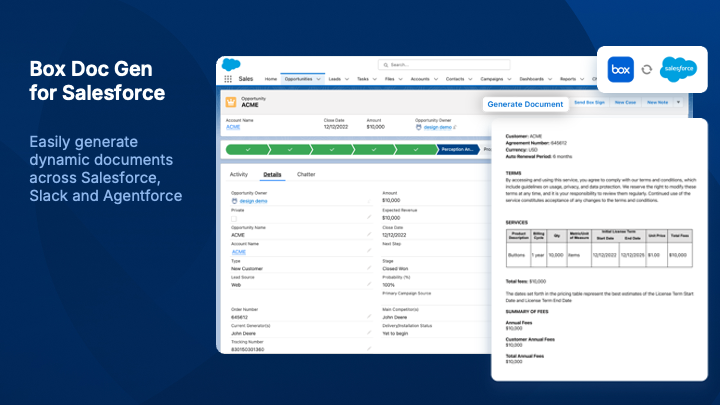Open the App Launcher grid icon
This screenshot has width=720, height=405.
point(226,78)
